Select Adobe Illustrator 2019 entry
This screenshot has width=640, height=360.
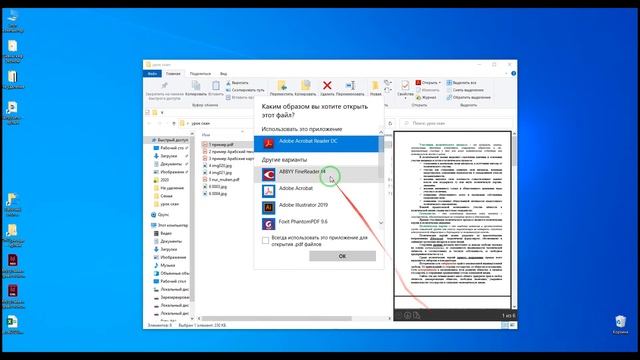point(316,207)
